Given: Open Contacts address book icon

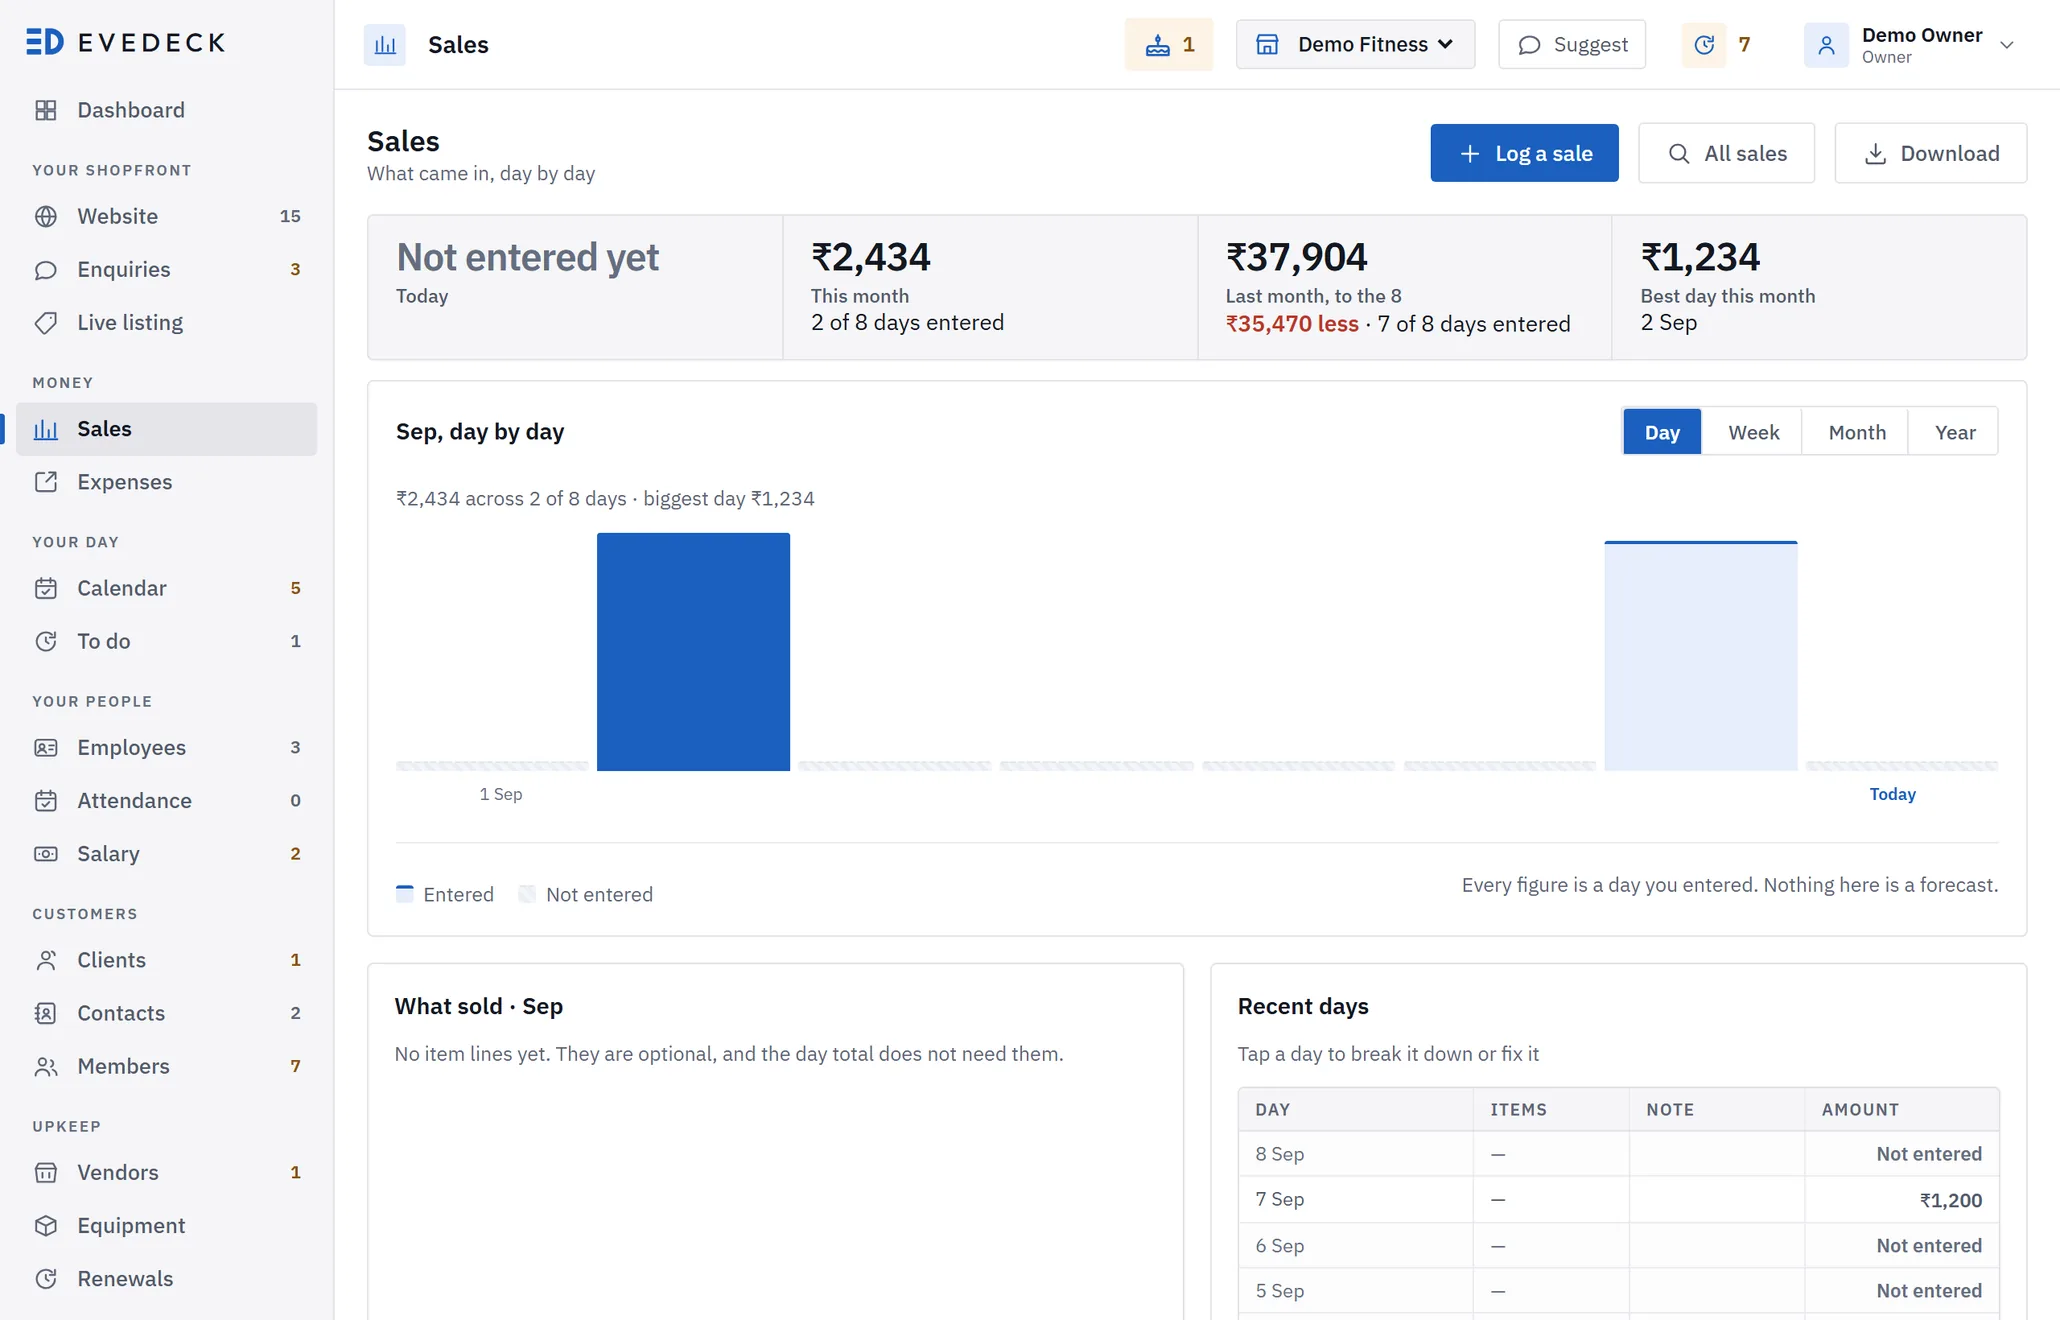Looking at the screenshot, I should coord(46,1013).
